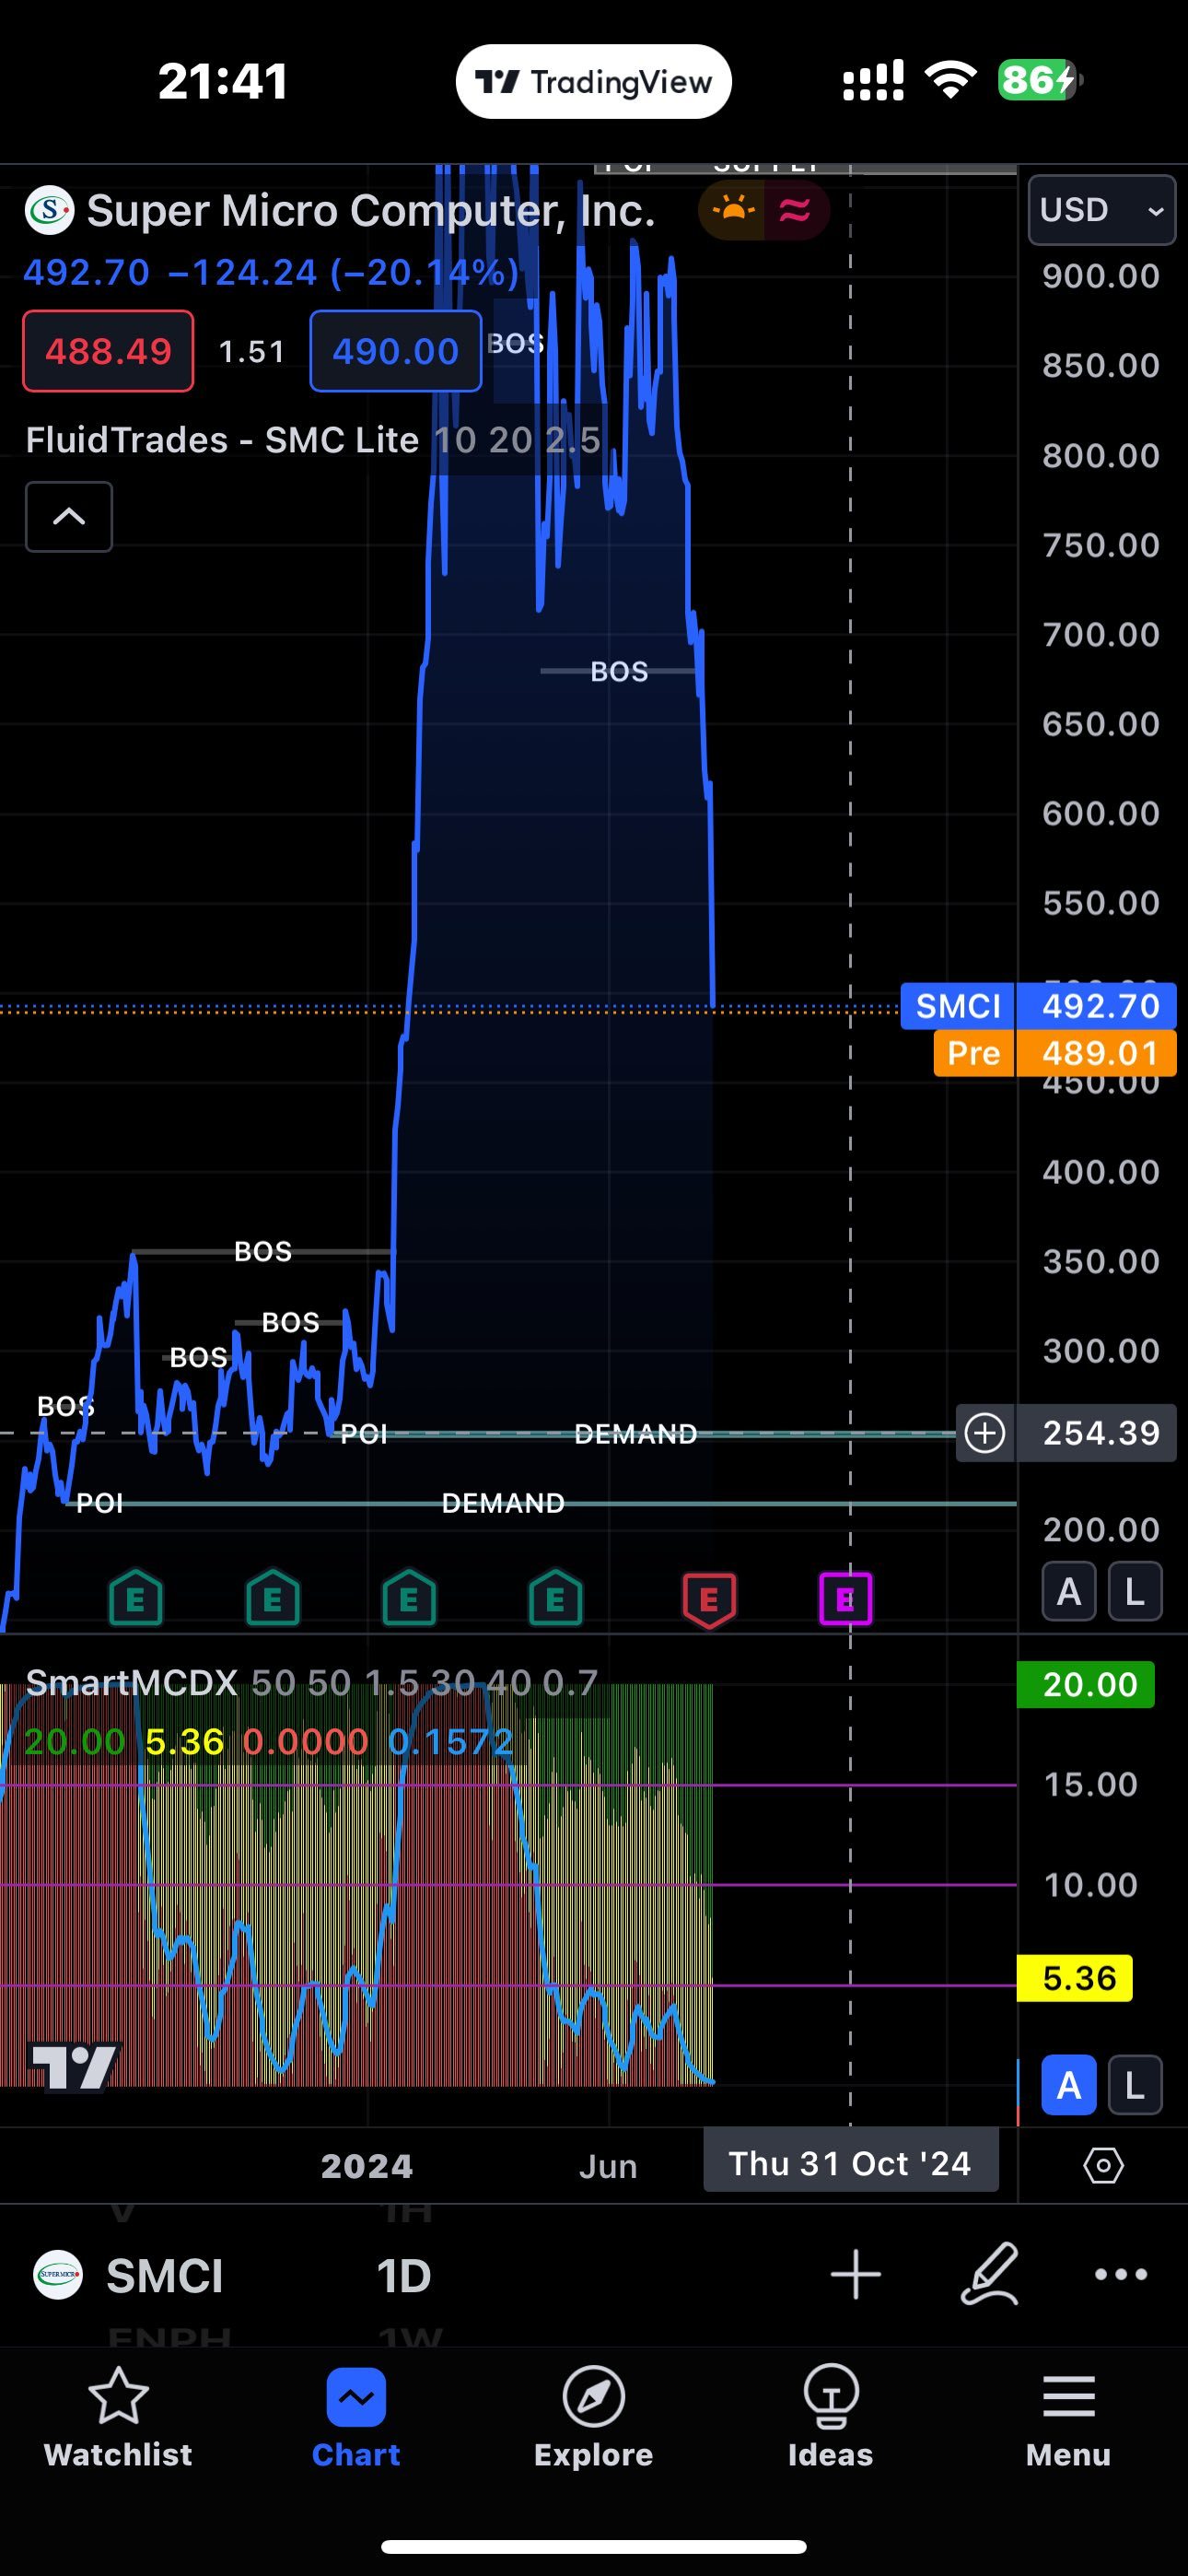Tap the 2024 label on time axis
This screenshot has height=2576, width=1188.
[x=367, y=2166]
